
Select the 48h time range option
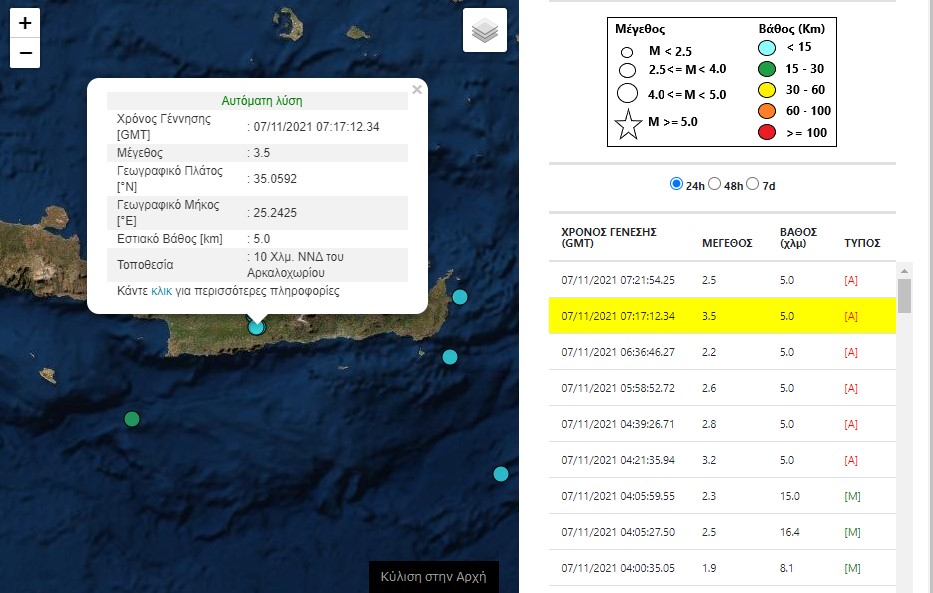pos(714,185)
